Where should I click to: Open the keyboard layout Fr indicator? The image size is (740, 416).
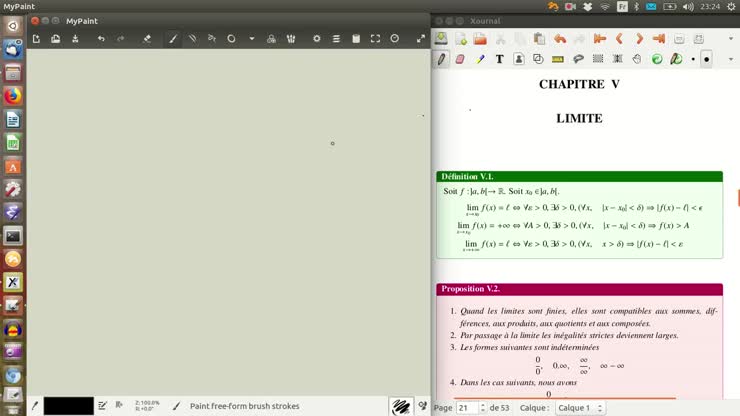(x=622, y=6)
